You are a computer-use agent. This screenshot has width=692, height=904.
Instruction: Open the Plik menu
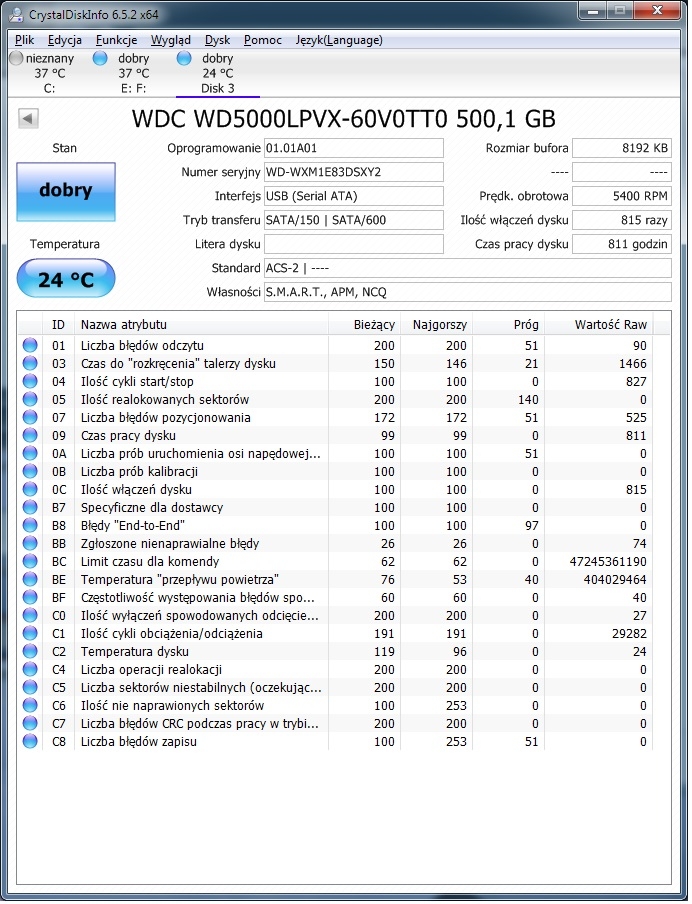[x=25, y=40]
